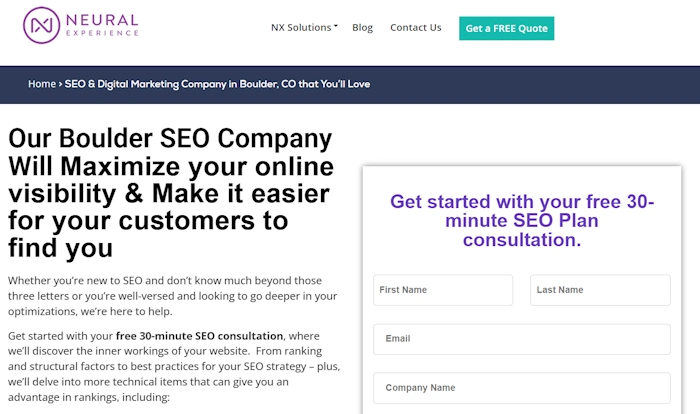The image size is (700, 414).
Task: Focus the First Name input field
Action: click(443, 290)
